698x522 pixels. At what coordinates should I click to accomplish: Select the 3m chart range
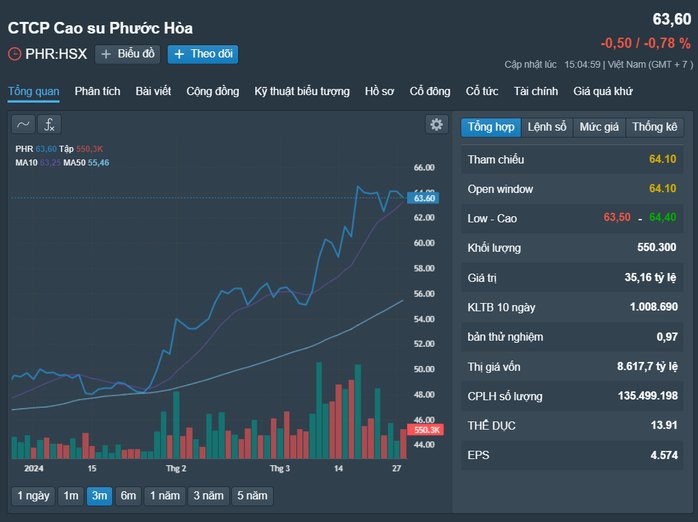pos(99,496)
